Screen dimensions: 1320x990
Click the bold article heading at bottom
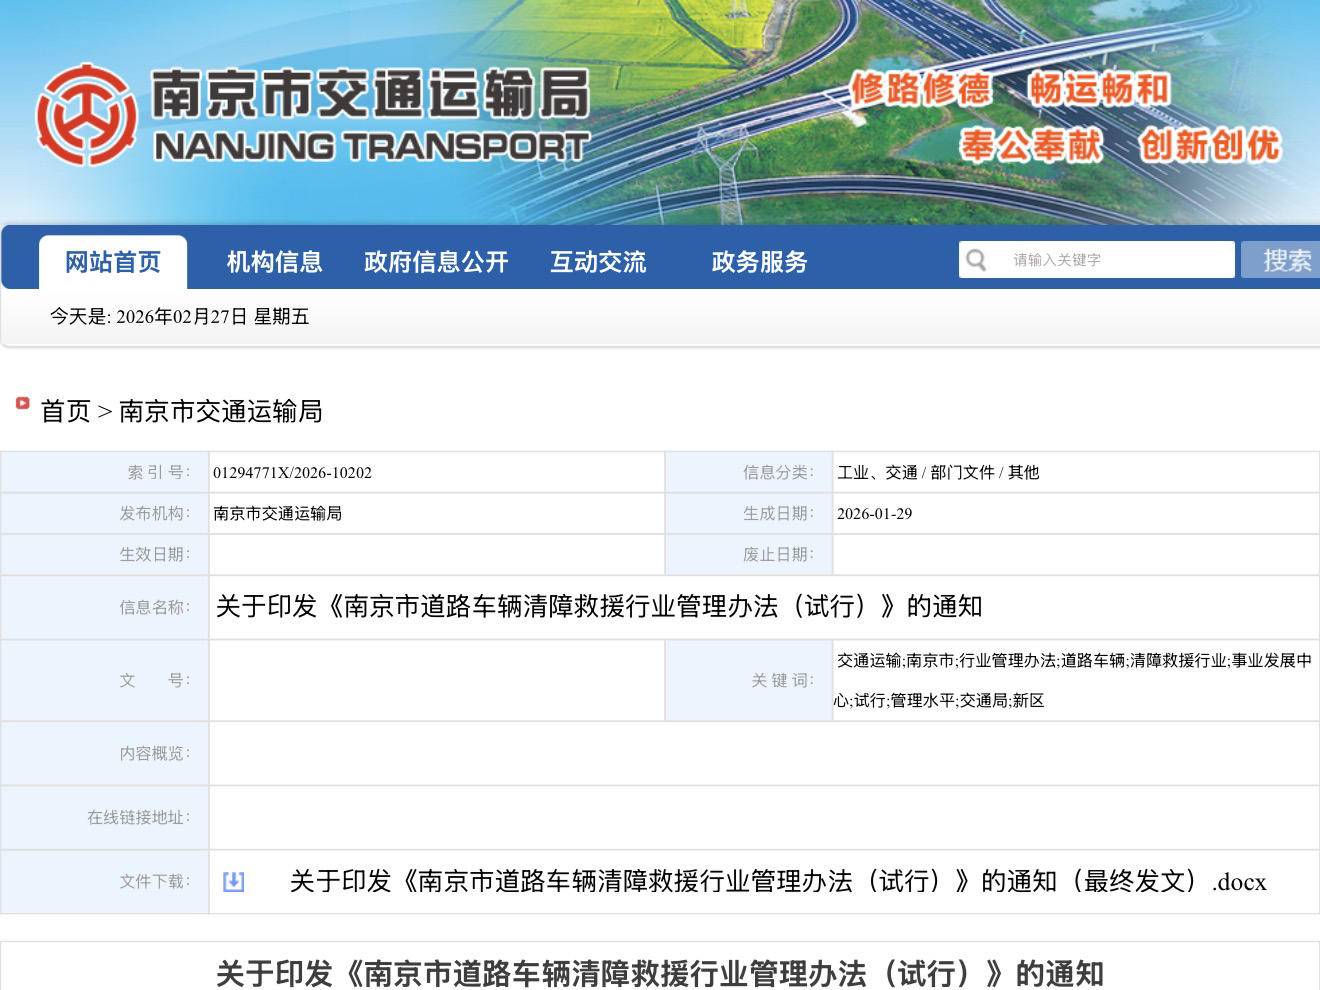tap(659, 972)
